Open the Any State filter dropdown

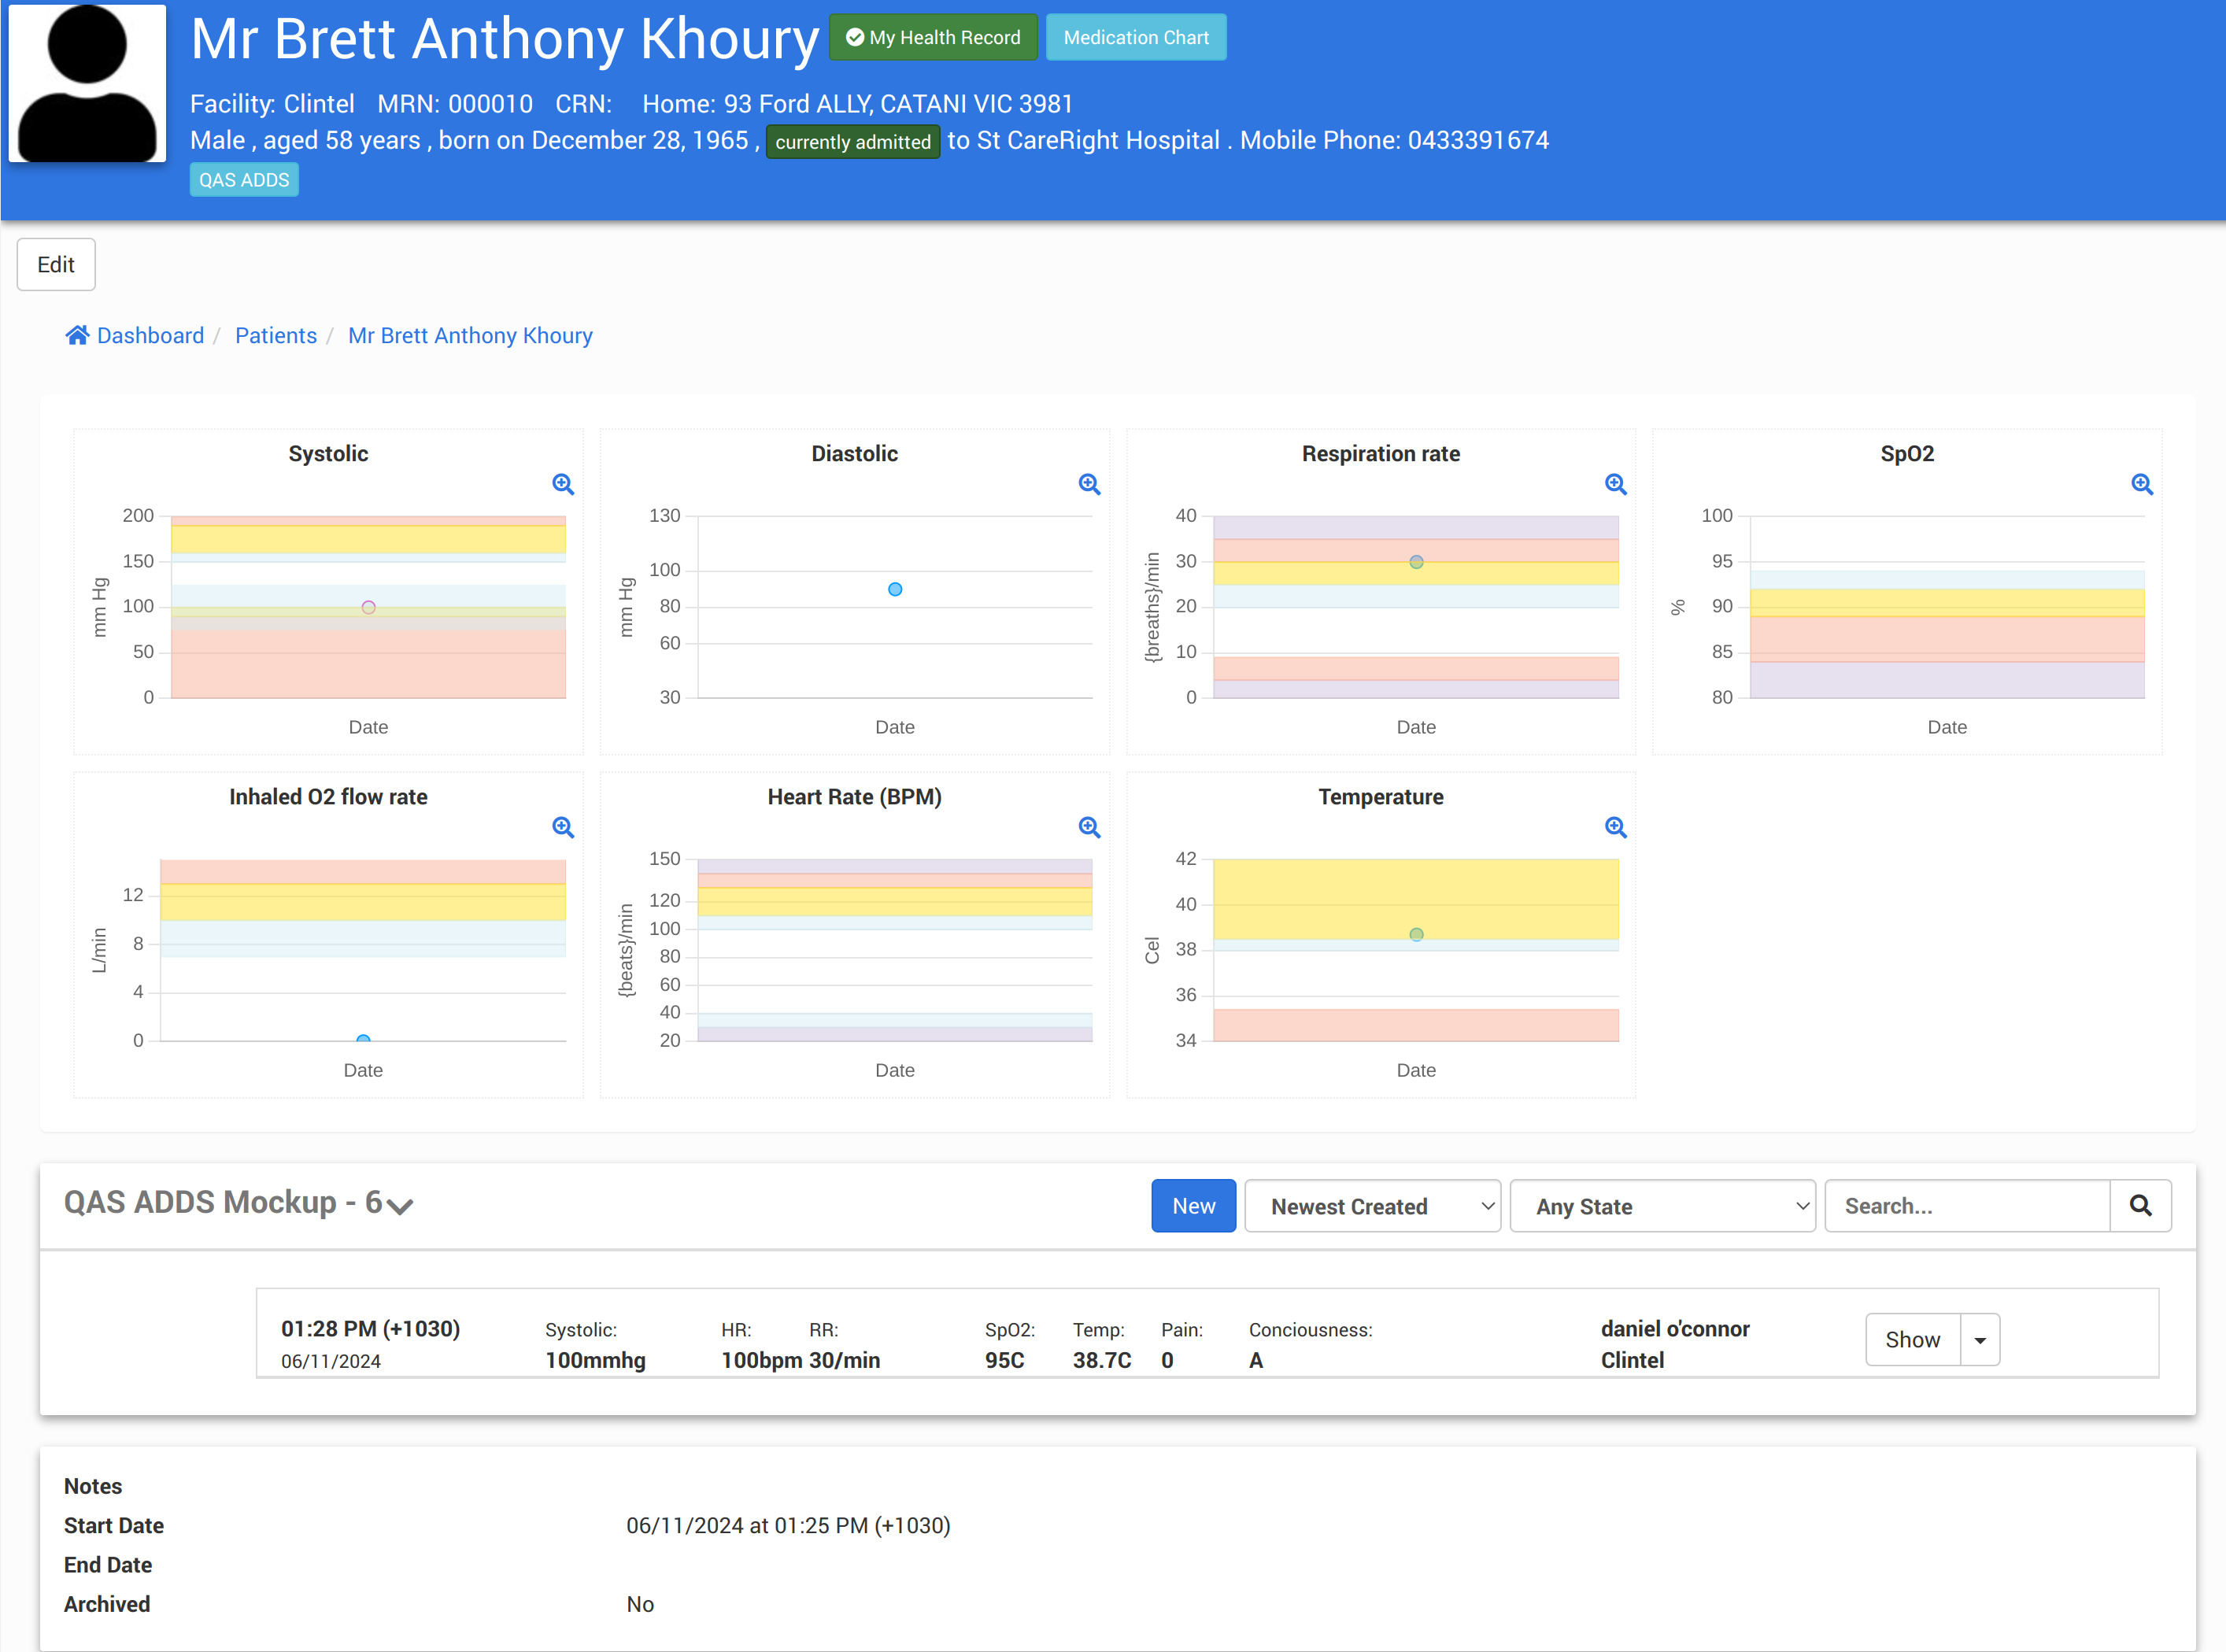point(1662,1206)
